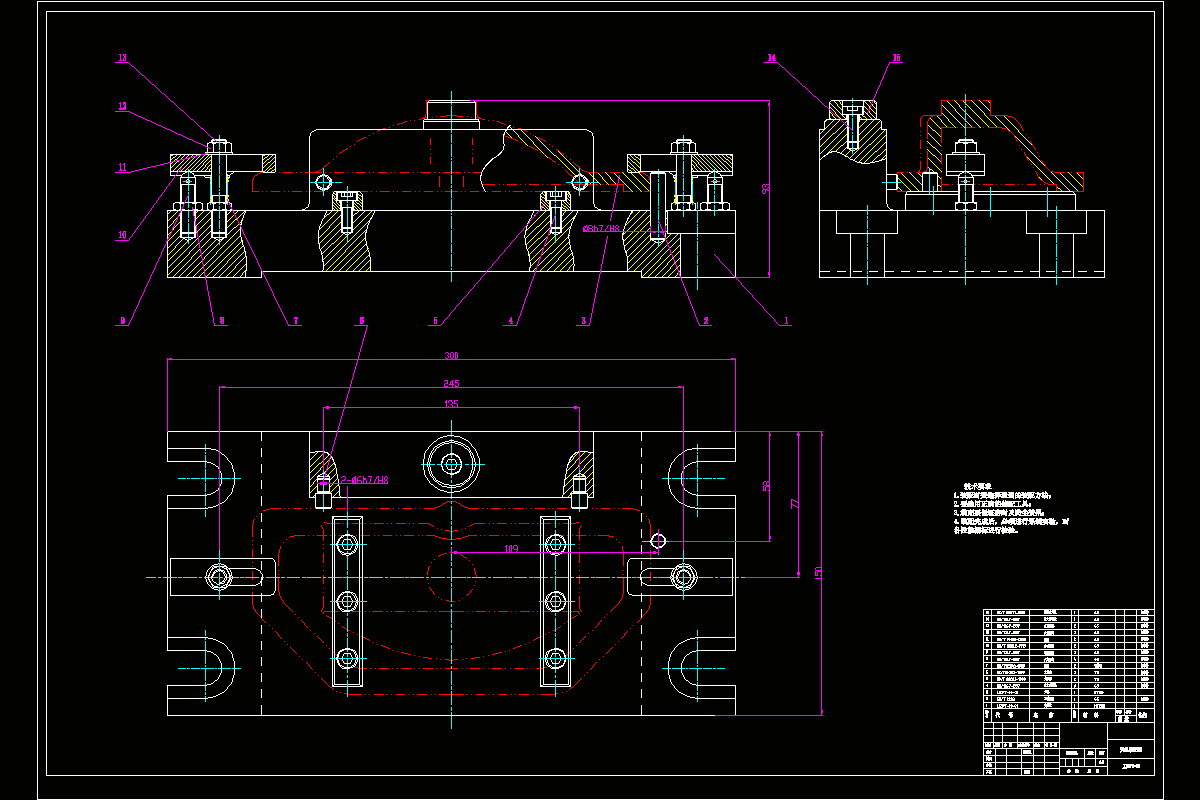Select part balloon number 1
Image resolution: width=1200 pixels, height=800 pixels.
(x=786, y=321)
